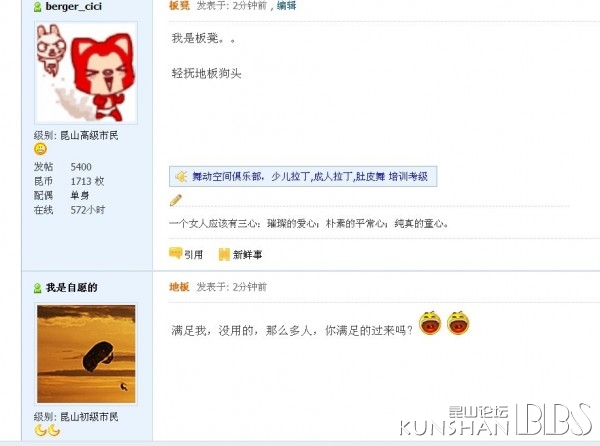Screen dimensions: 600x446
Task: Open the sunset parachute avatar image
Action: coord(86,354)
